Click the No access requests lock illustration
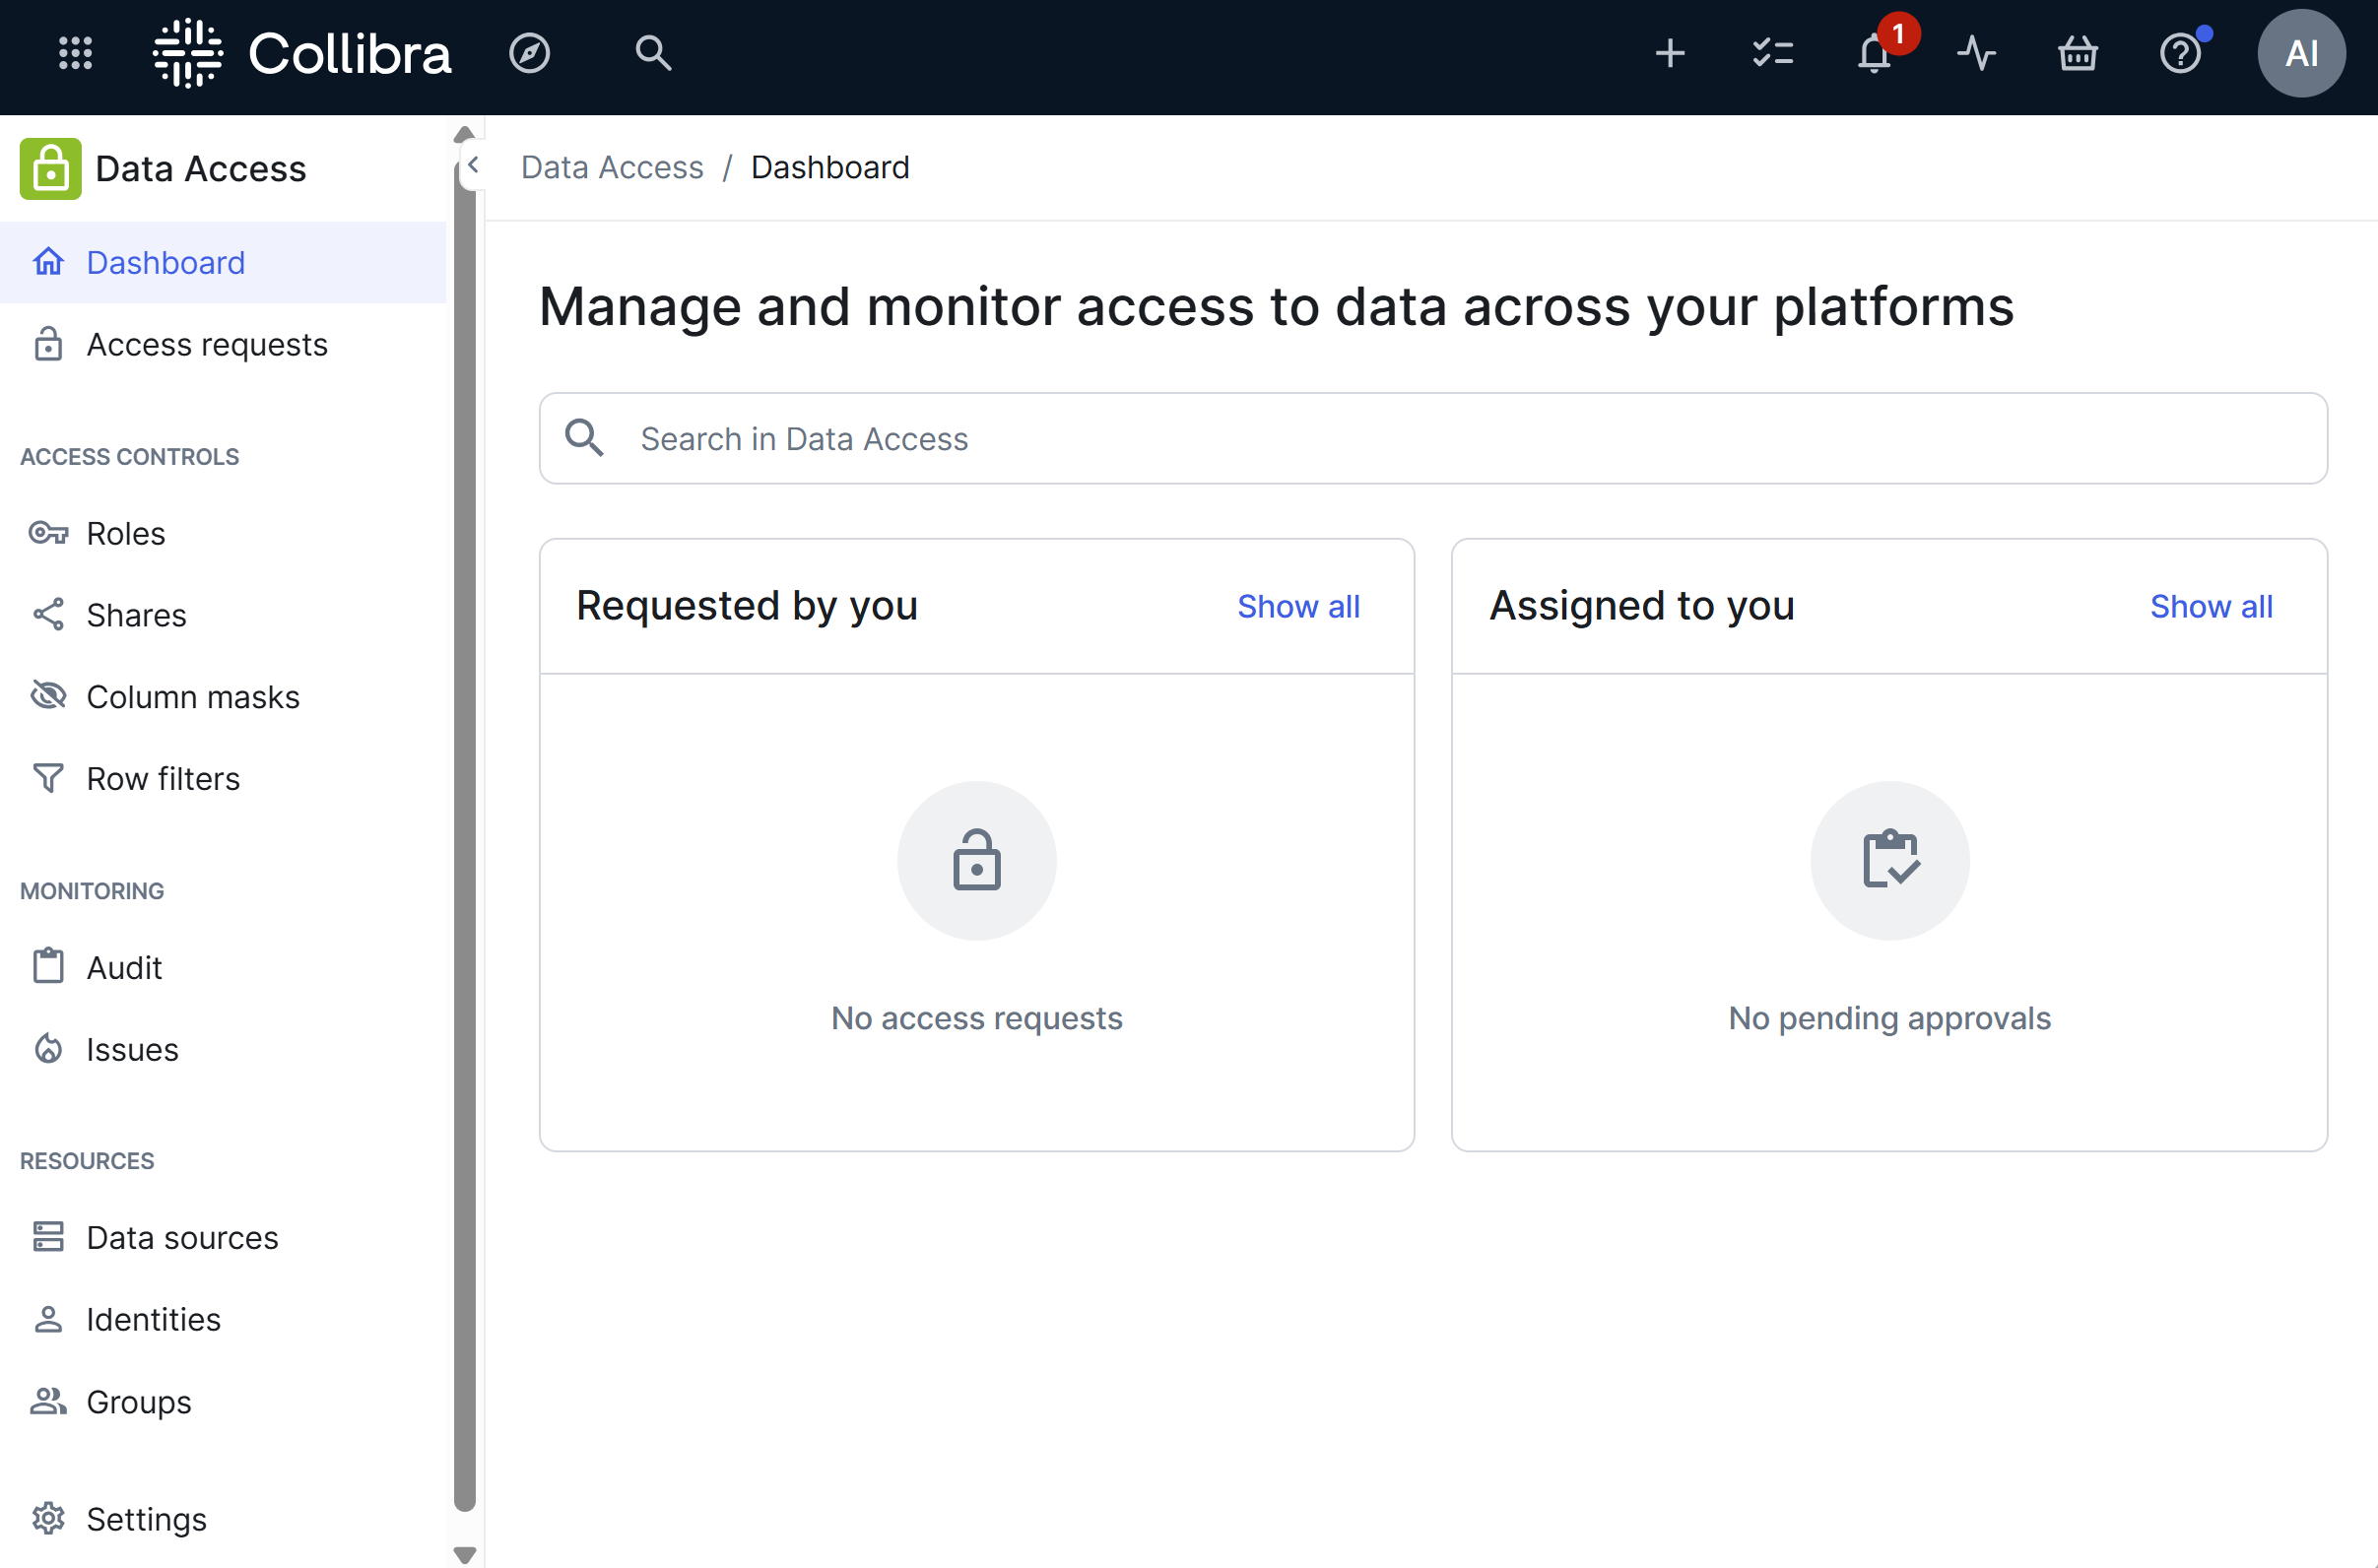This screenshot has height=1568, width=2378. 976,860
